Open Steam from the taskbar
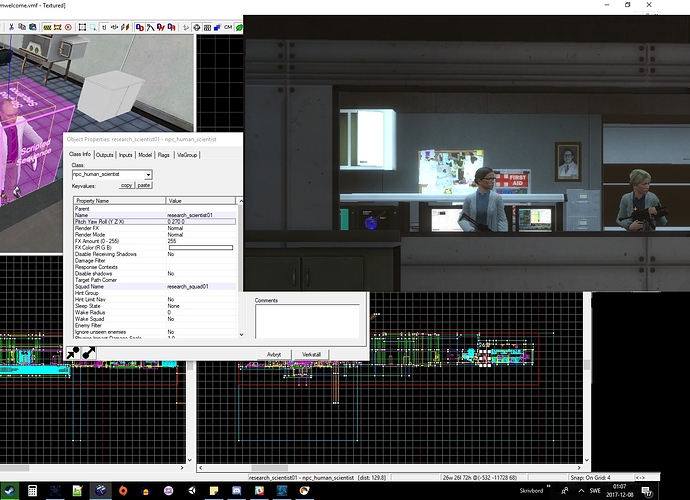Image resolution: width=690 pixels, height=500 pixels. click(x=9, y=491)
